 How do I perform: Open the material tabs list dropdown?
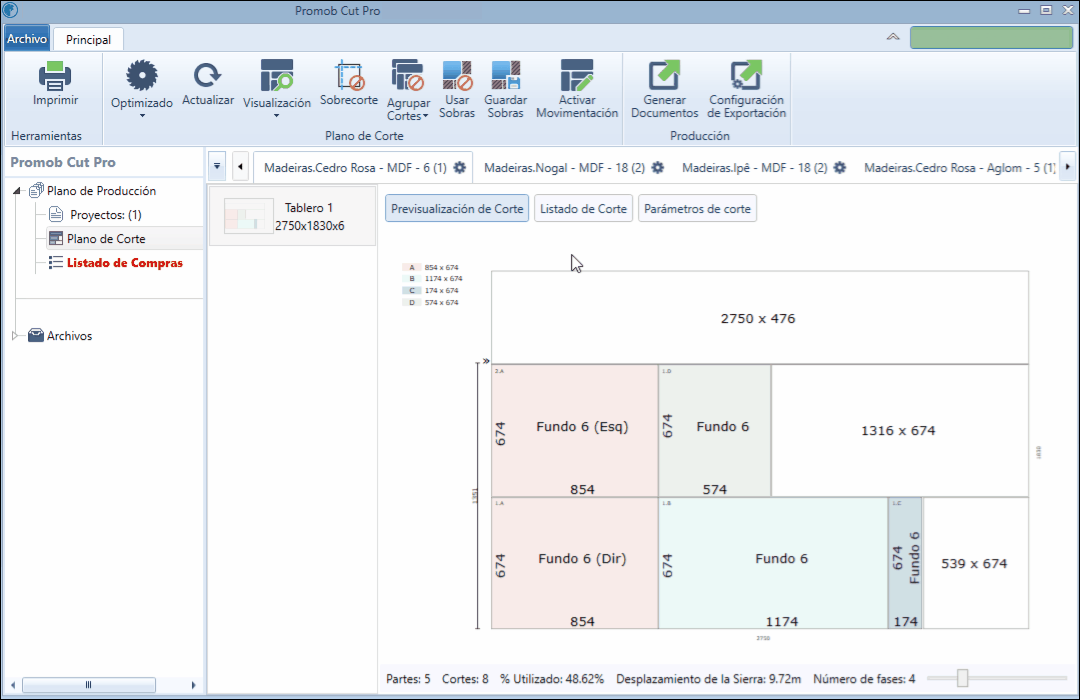(x=217, y=166)
